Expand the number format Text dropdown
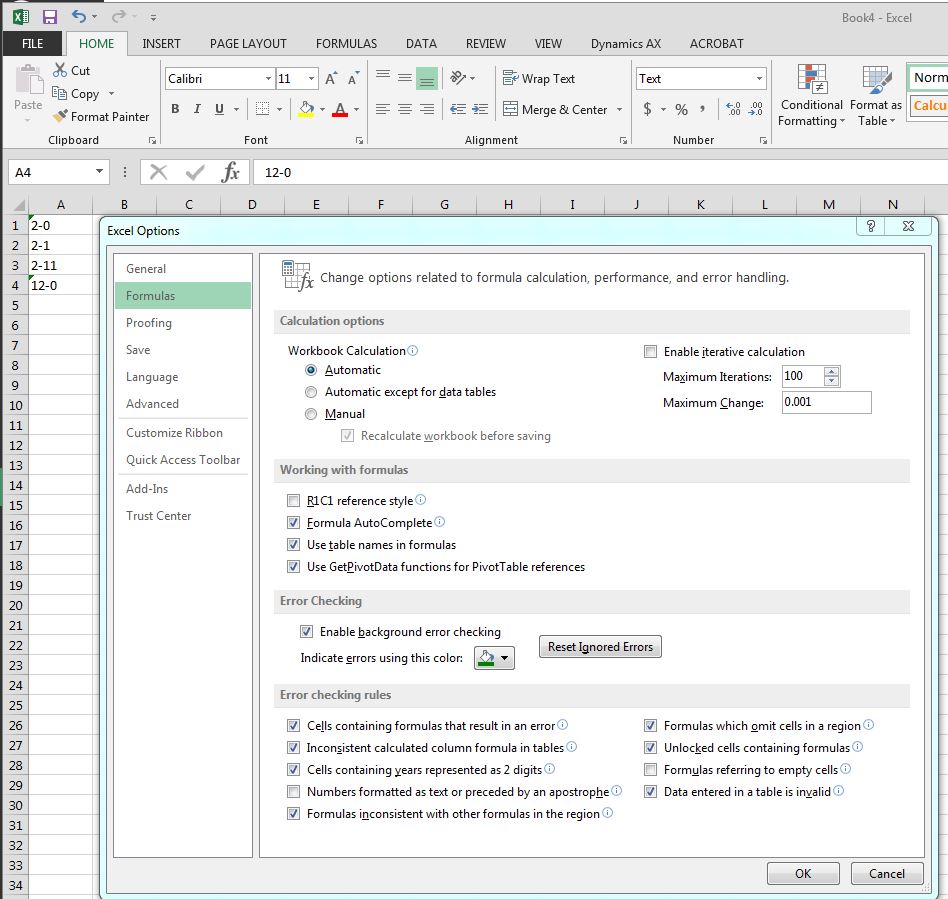 point(760,78)
